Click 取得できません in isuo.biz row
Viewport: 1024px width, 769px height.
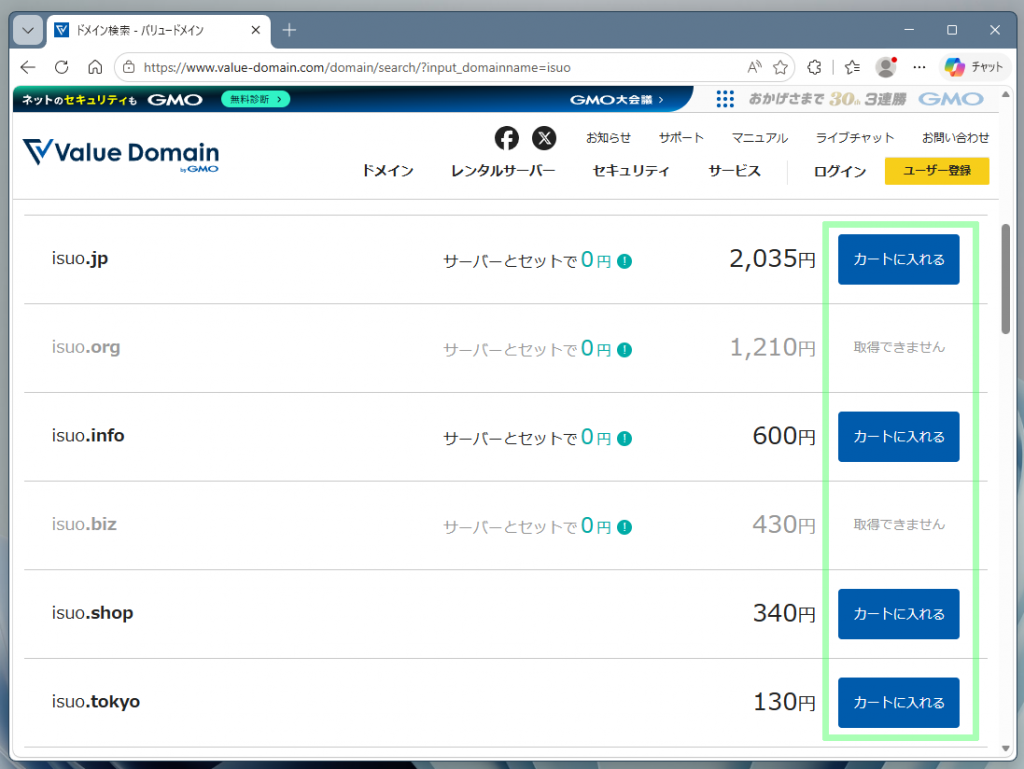pyautogui.click(x=899, y=525)
